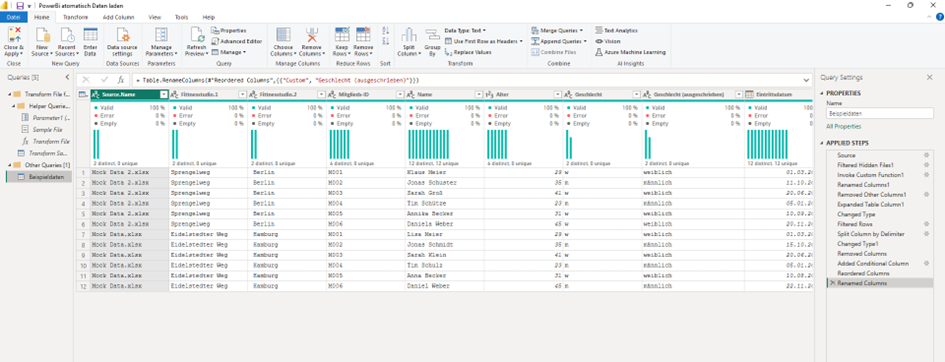The height and width of the screenshot is (362, 945).
Task: Click cell 'Eidelstedter Weg' in row 7
Action: tap(208, 234)
